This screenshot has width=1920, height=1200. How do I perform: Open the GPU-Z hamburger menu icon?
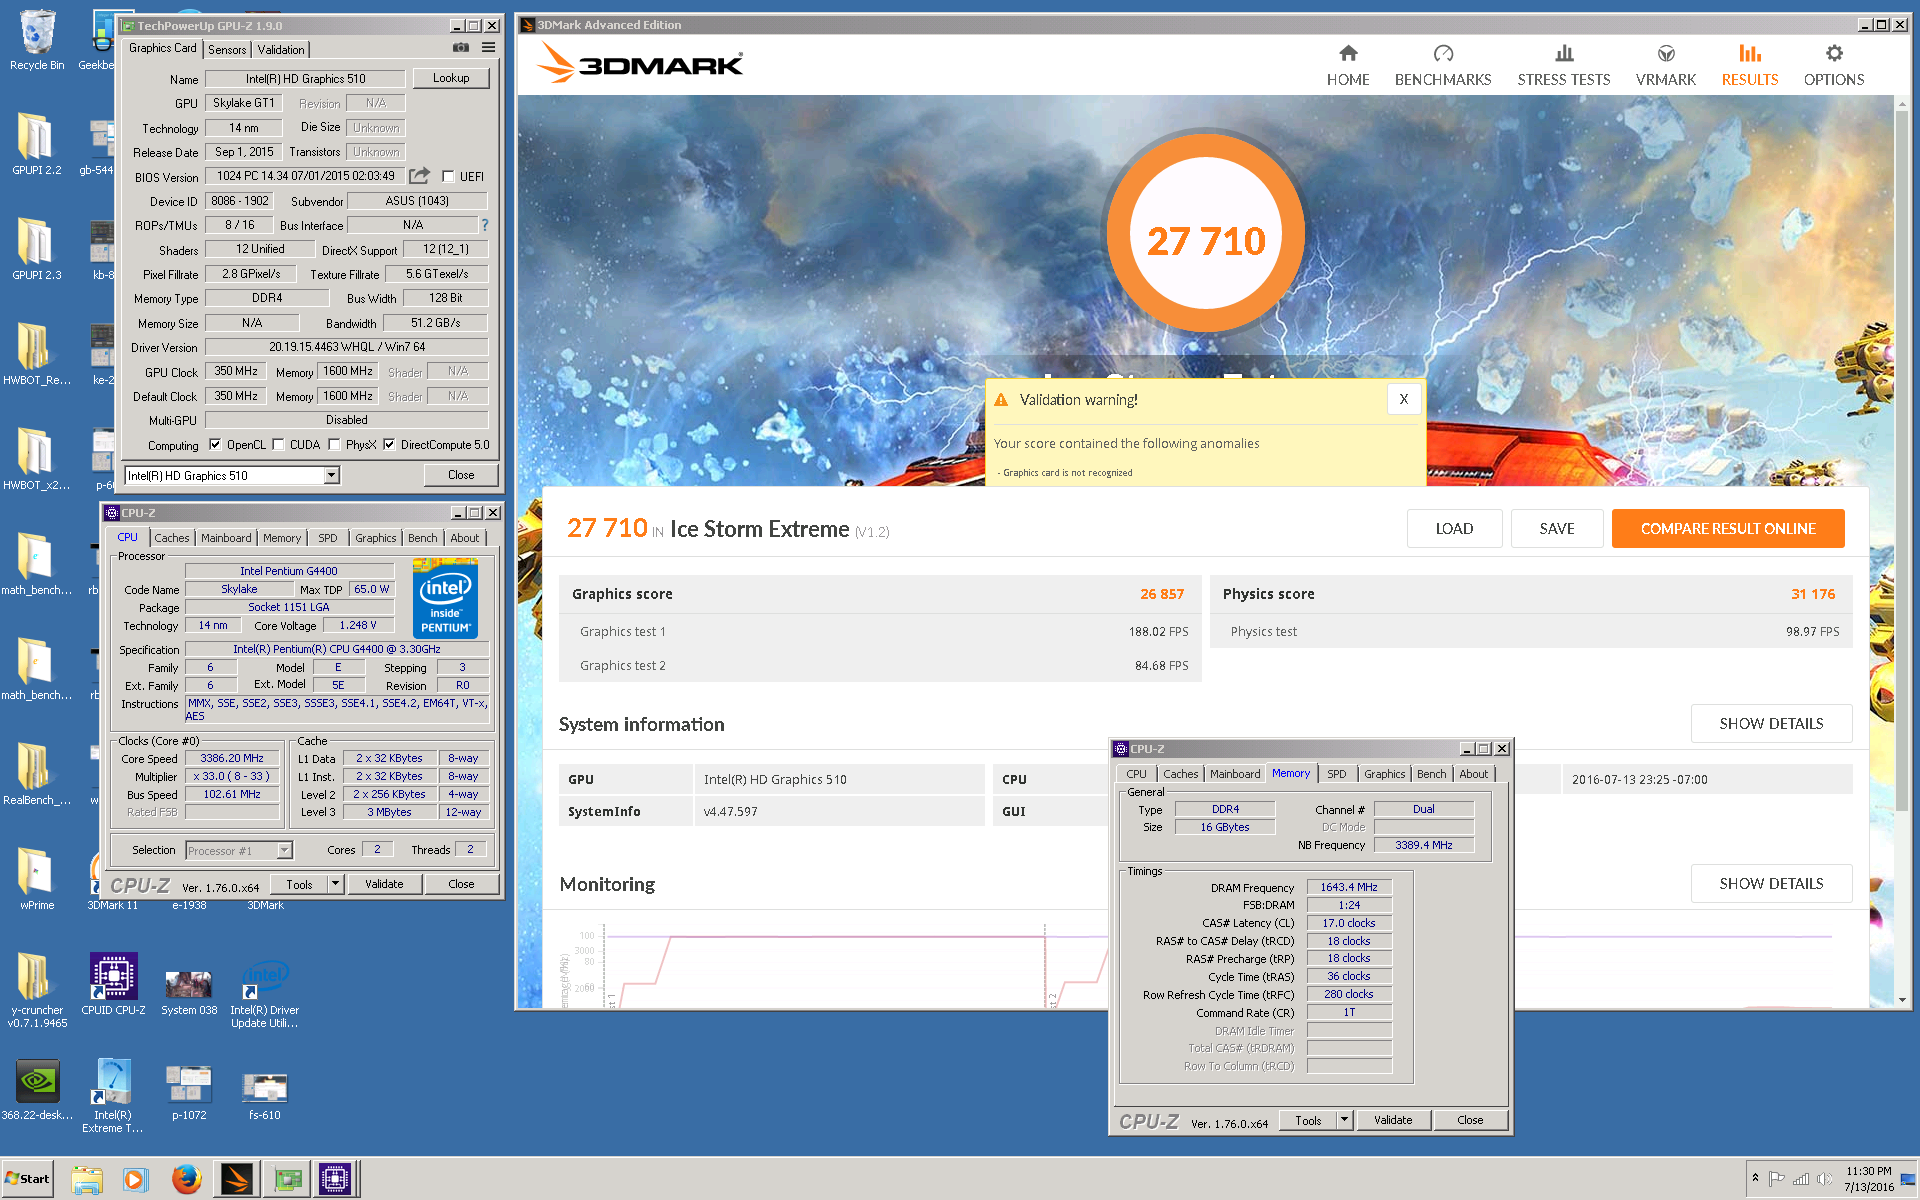488,47
